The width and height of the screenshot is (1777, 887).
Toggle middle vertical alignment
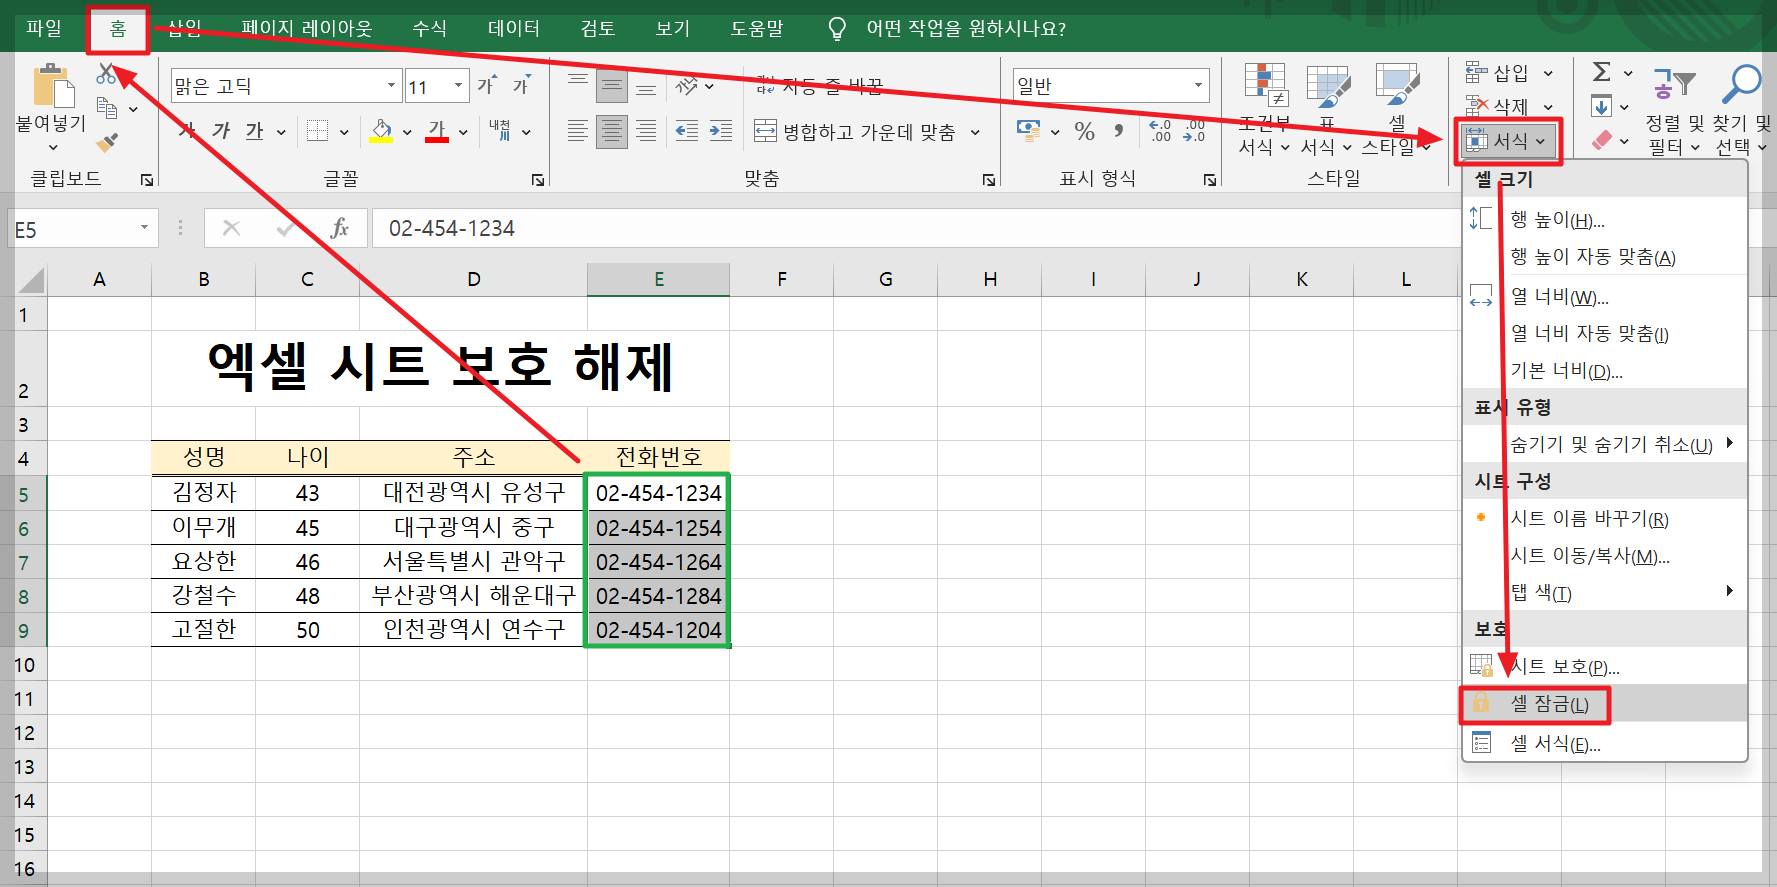[x=612, y=87]
